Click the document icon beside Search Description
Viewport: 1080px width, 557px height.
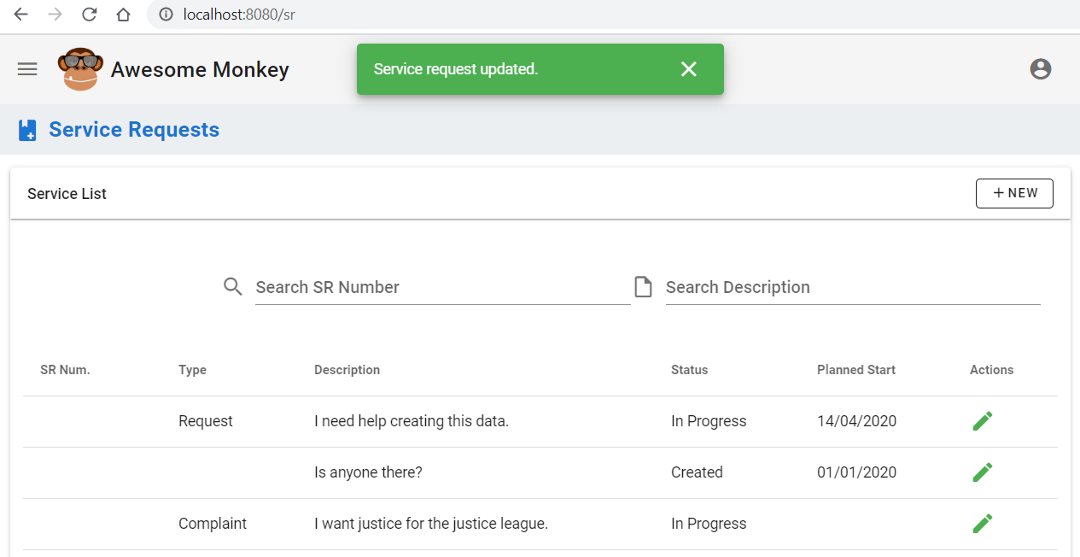643,286
